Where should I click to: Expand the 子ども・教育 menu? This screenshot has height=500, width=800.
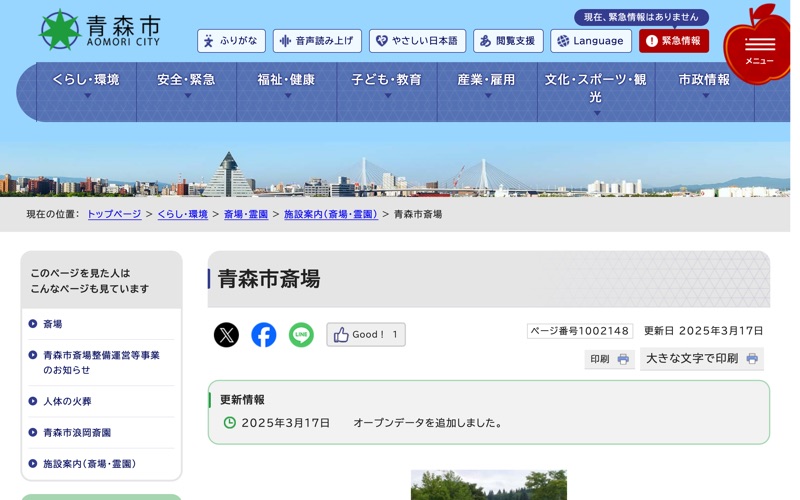387,92
